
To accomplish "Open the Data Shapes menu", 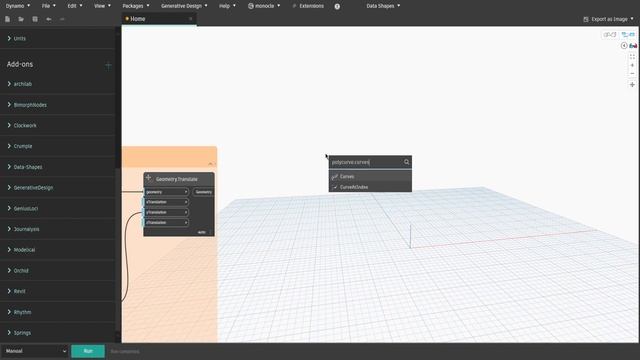I will tap(383, 6).
